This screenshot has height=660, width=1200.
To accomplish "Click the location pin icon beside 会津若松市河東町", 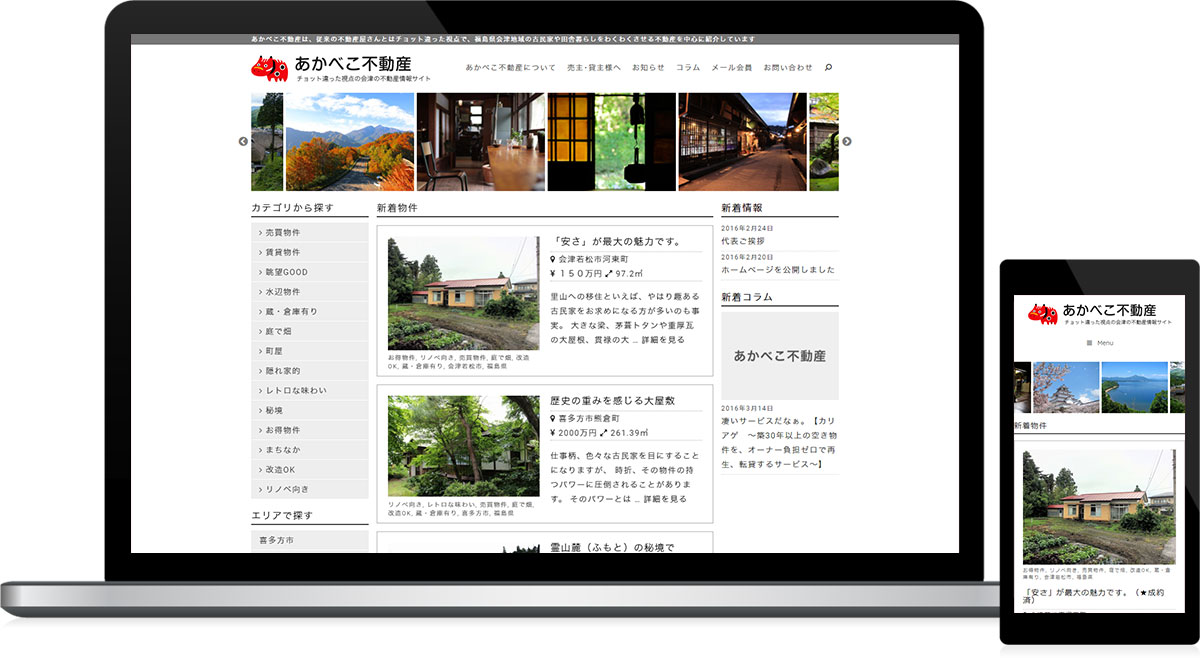I will click(553, 259).
